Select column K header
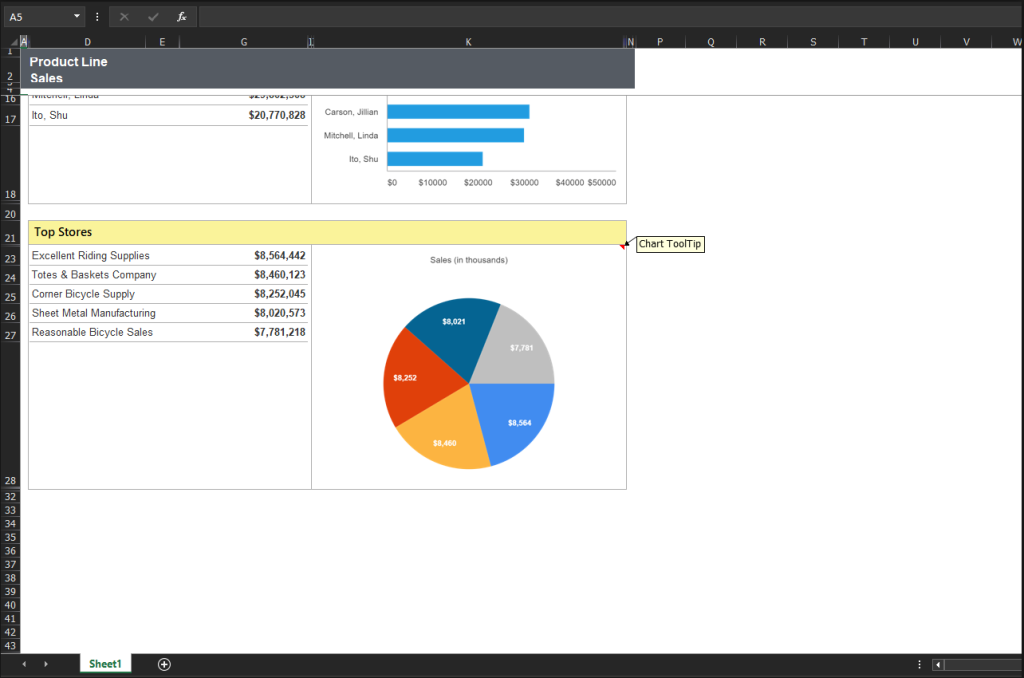Image resolution: width=1024 pixels, height=678 pixels. pyautogui.click(x=468, y=42)
